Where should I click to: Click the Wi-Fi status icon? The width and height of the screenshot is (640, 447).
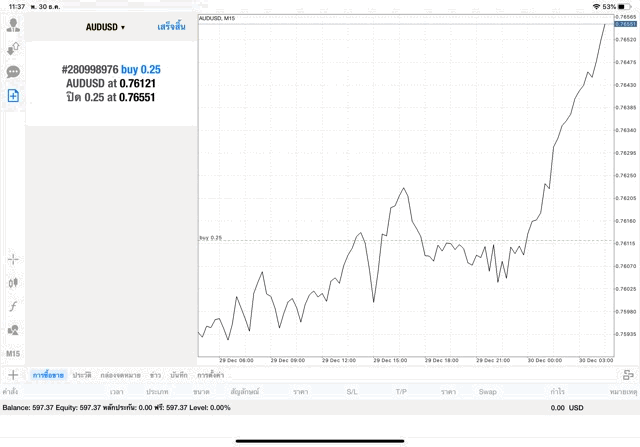tap(596, 7)
